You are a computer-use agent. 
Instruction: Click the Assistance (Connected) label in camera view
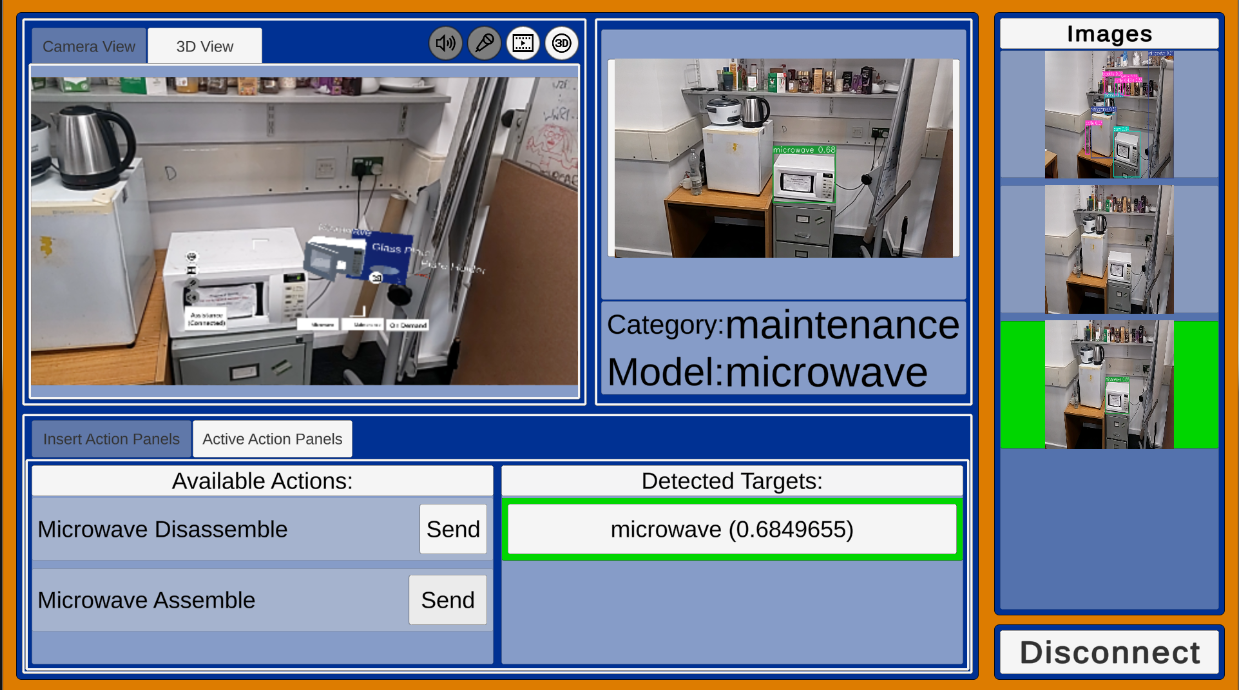point(207,319)
